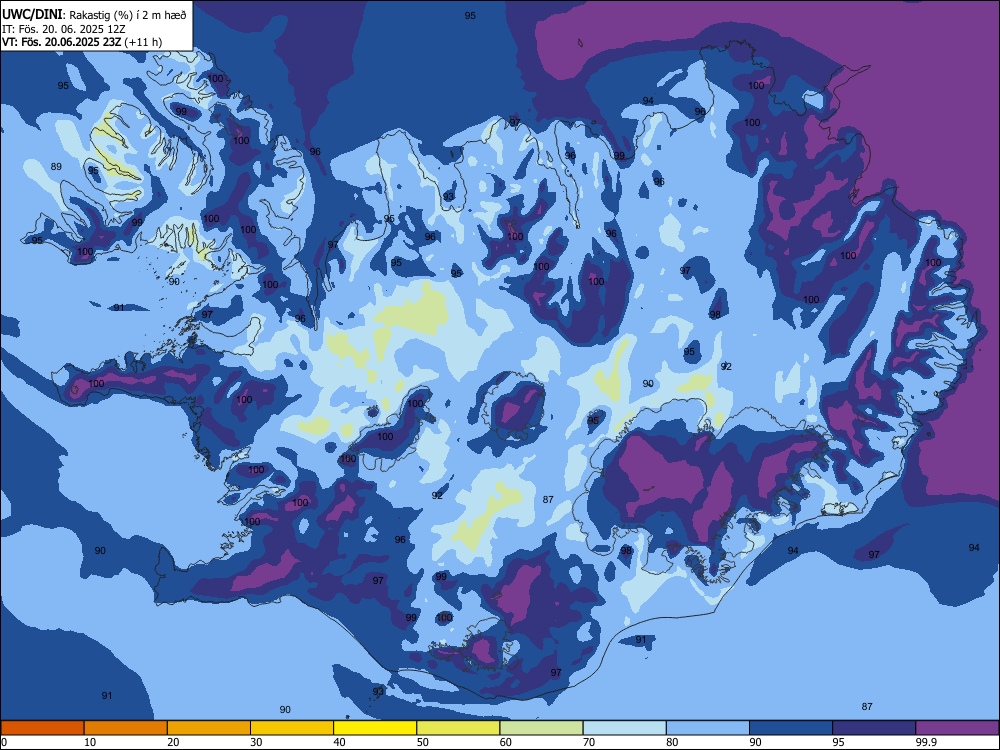Viewport: 1000px width, 750px height.
Task: Click legend tick label '60'
Action: [506, 742]
